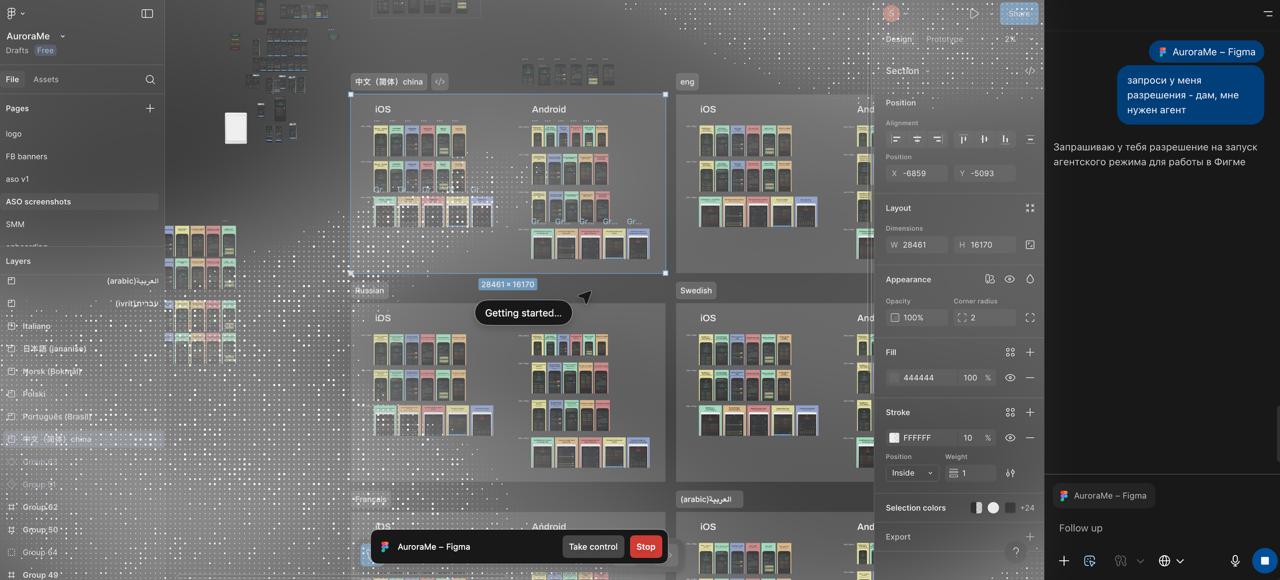1280x580 pixels.
Task: Hide the FFFFFF stroke
Action: point(1010,438)
